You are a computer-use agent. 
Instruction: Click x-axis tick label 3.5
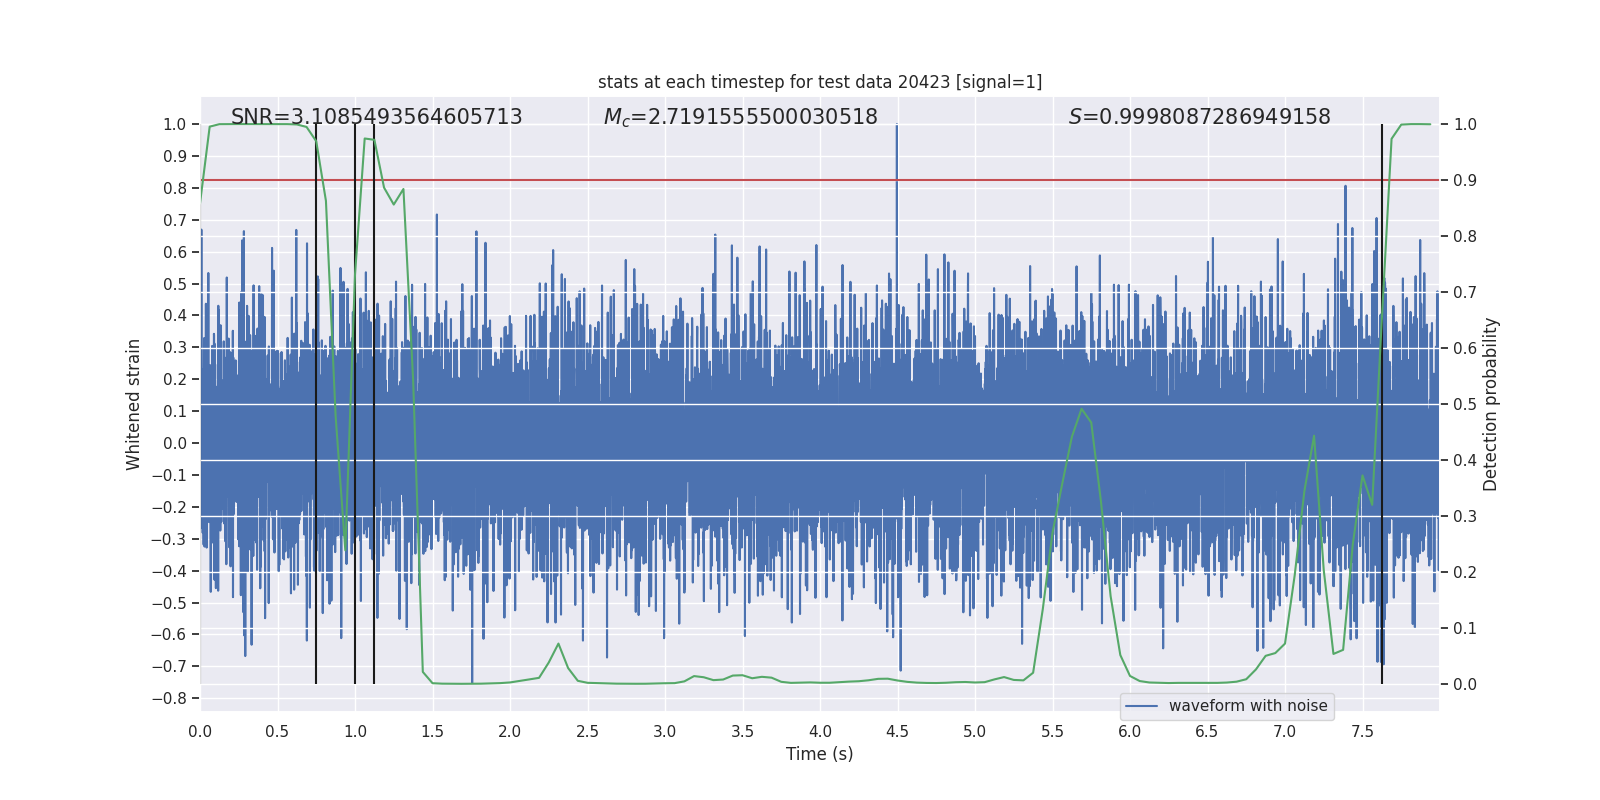742,732
